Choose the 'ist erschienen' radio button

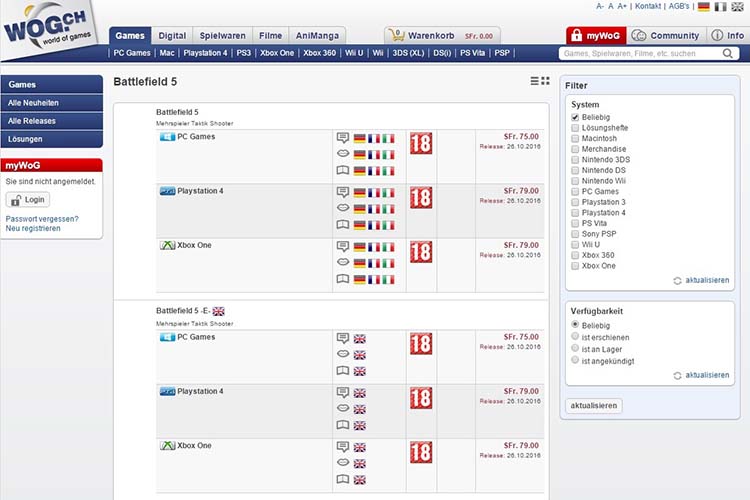(x=574, y=337)
